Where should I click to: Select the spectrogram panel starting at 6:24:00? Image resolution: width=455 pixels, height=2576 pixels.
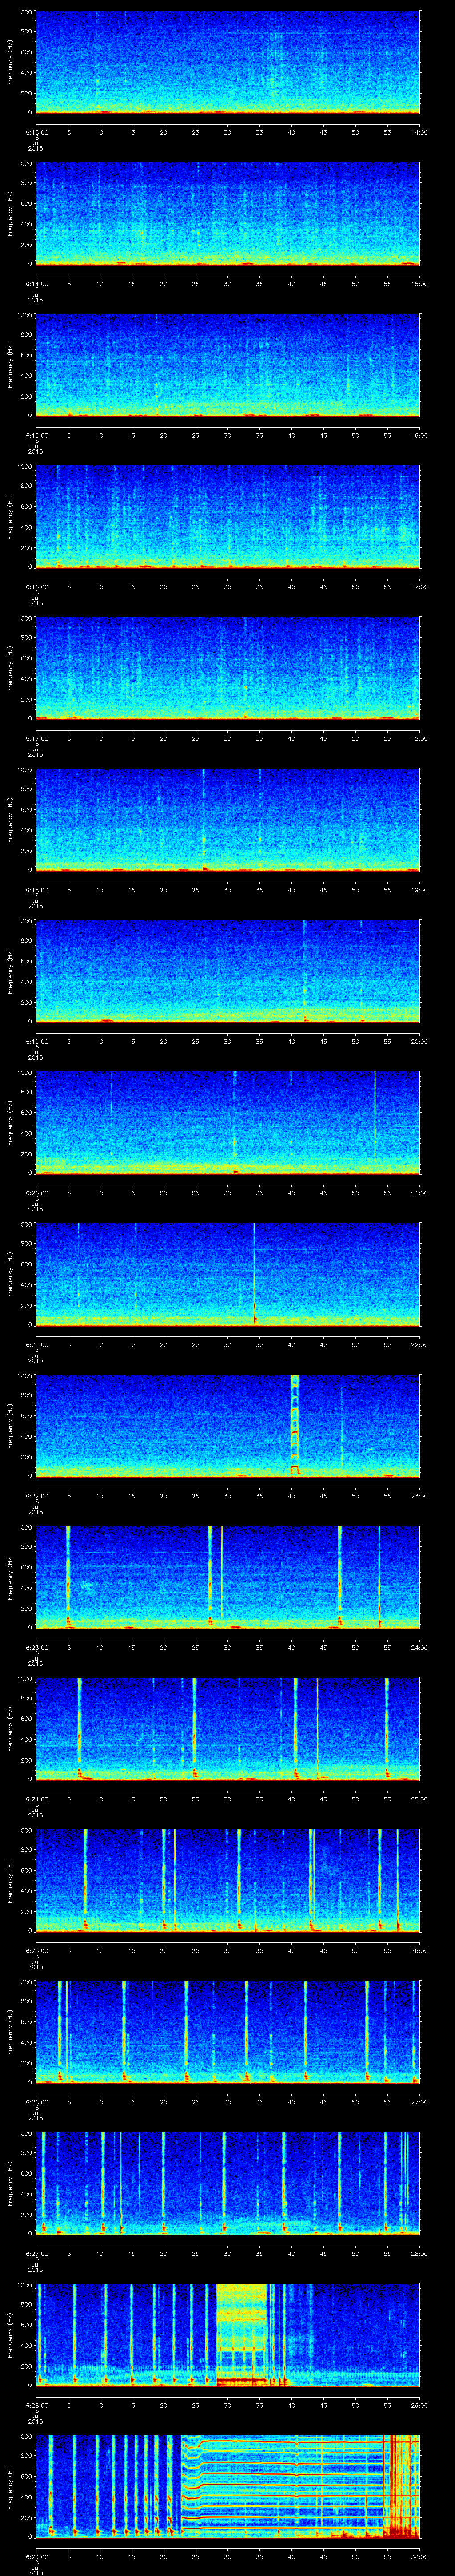coord(228,1728)
